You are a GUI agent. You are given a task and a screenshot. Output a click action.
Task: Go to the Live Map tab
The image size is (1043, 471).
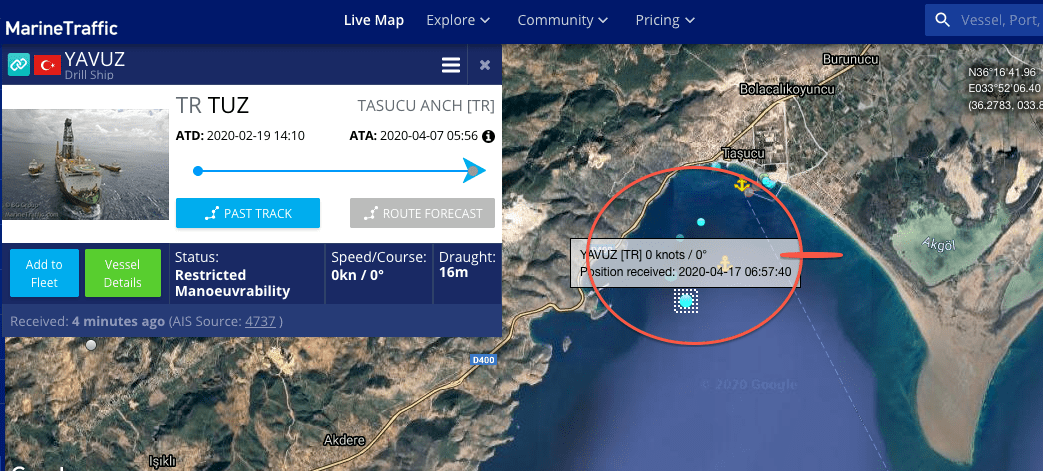pyautogui.click(x=374, y=20)
